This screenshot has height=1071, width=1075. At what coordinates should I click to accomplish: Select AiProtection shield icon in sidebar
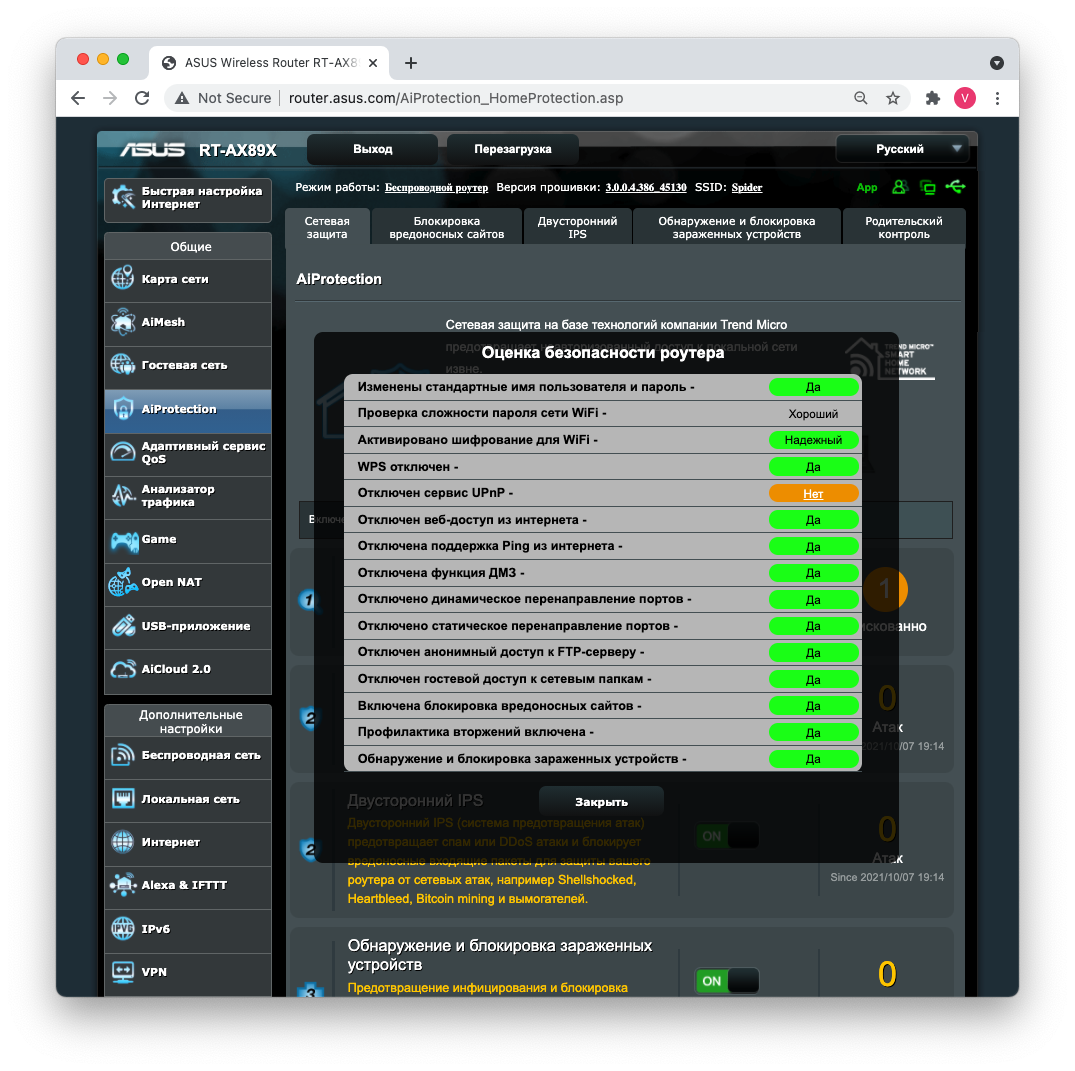click(x=123, y=409)
